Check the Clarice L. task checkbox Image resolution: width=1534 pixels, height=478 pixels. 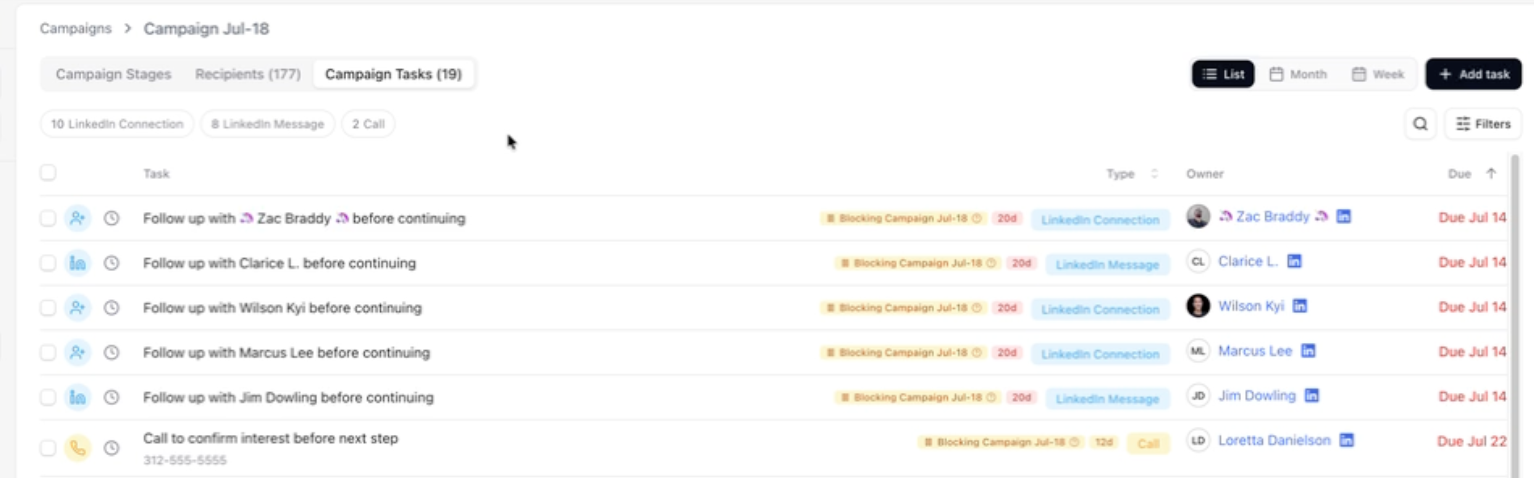[48, 263]
